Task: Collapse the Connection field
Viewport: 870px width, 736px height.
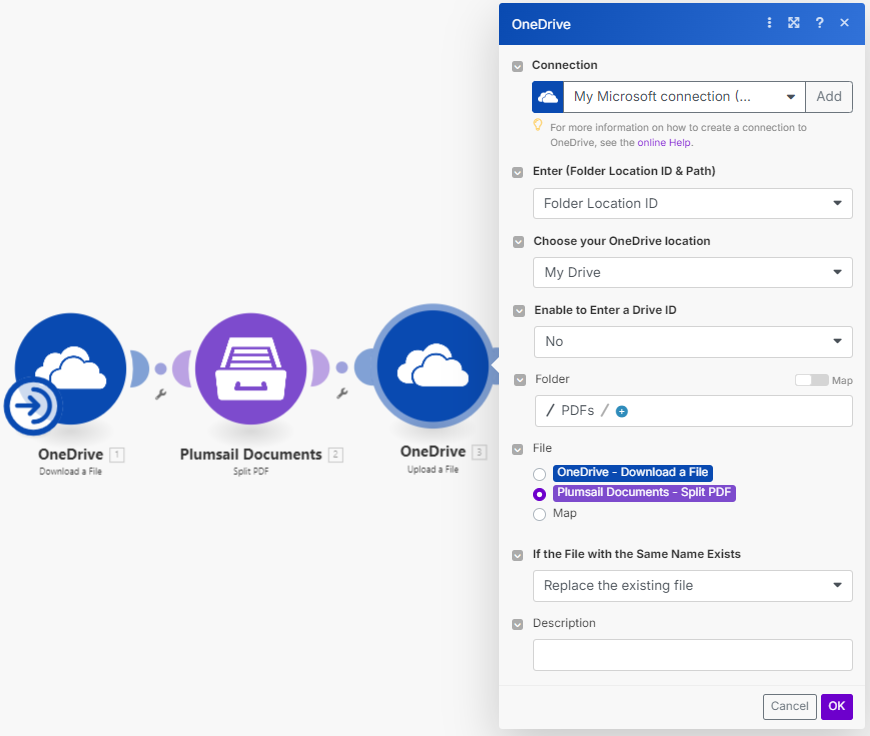Action: point(518,67)
